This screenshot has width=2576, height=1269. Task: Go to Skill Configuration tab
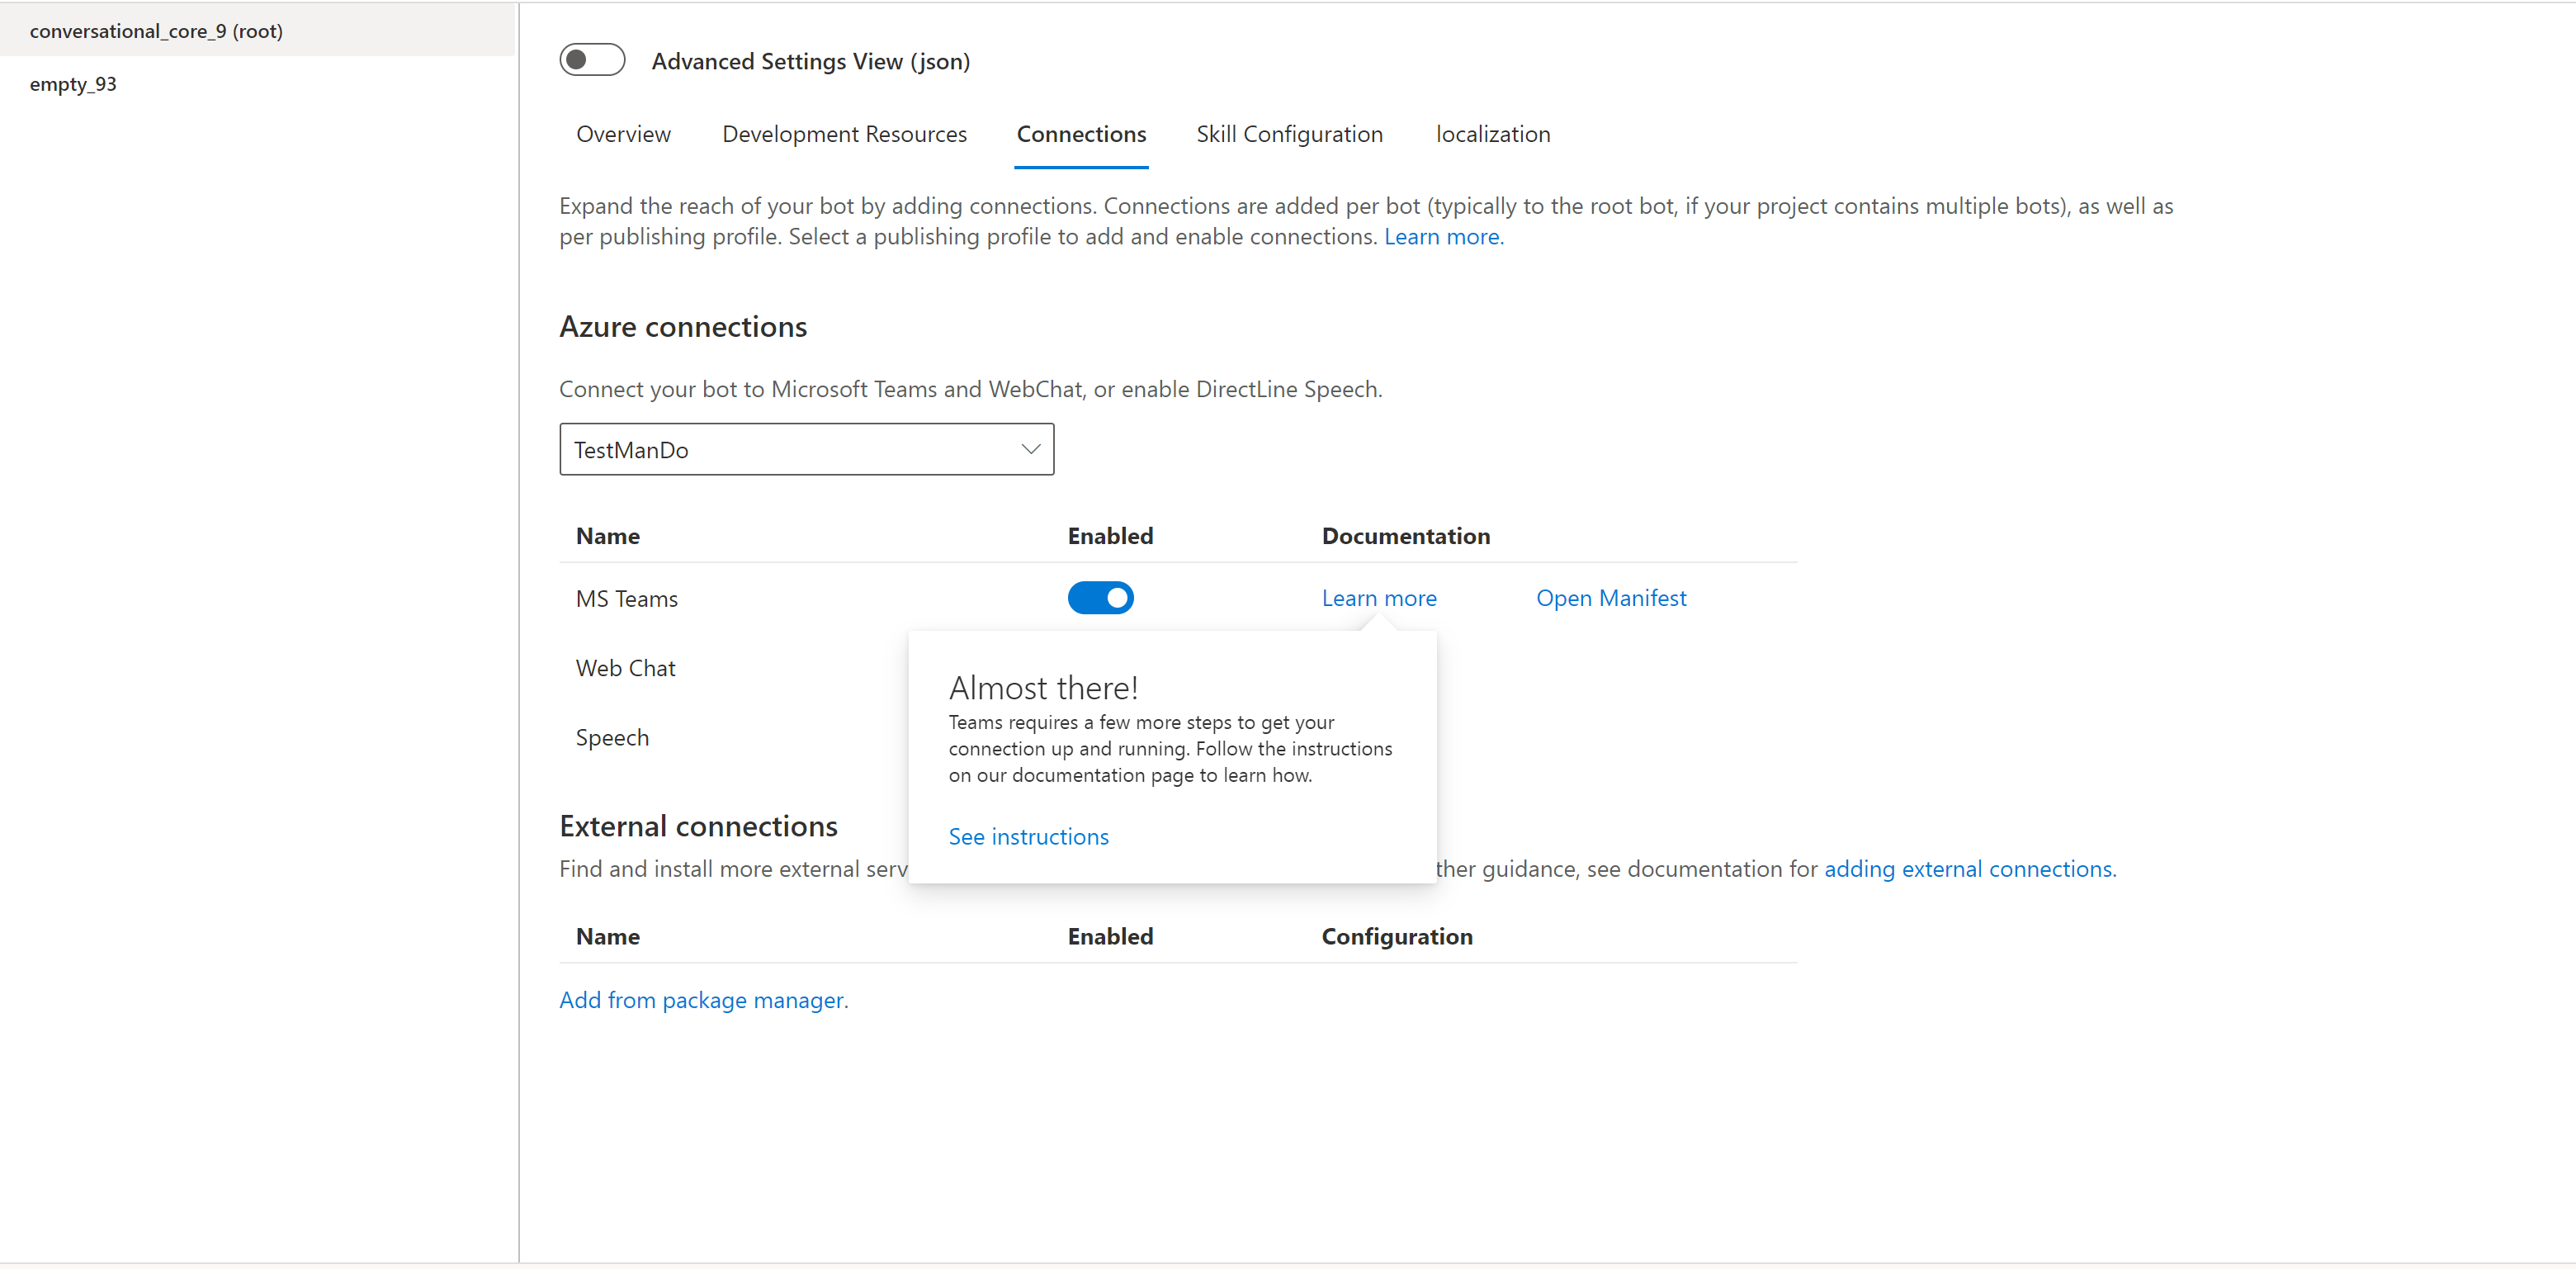tap(1289, 134)
